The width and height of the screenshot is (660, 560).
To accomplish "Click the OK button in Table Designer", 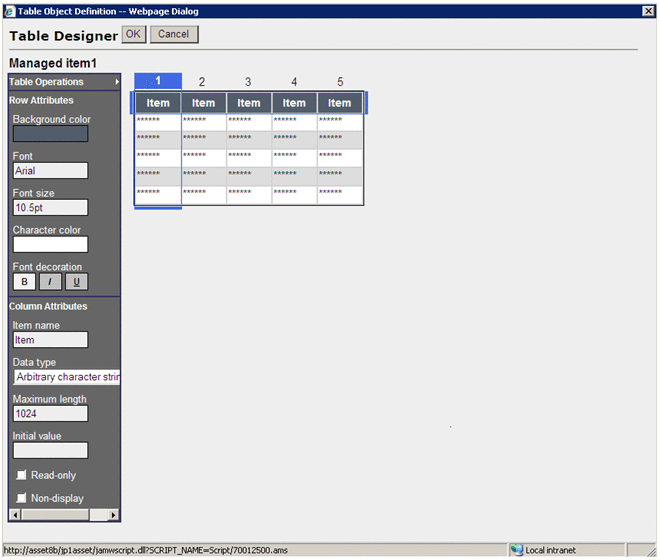I will click(134, 34).
